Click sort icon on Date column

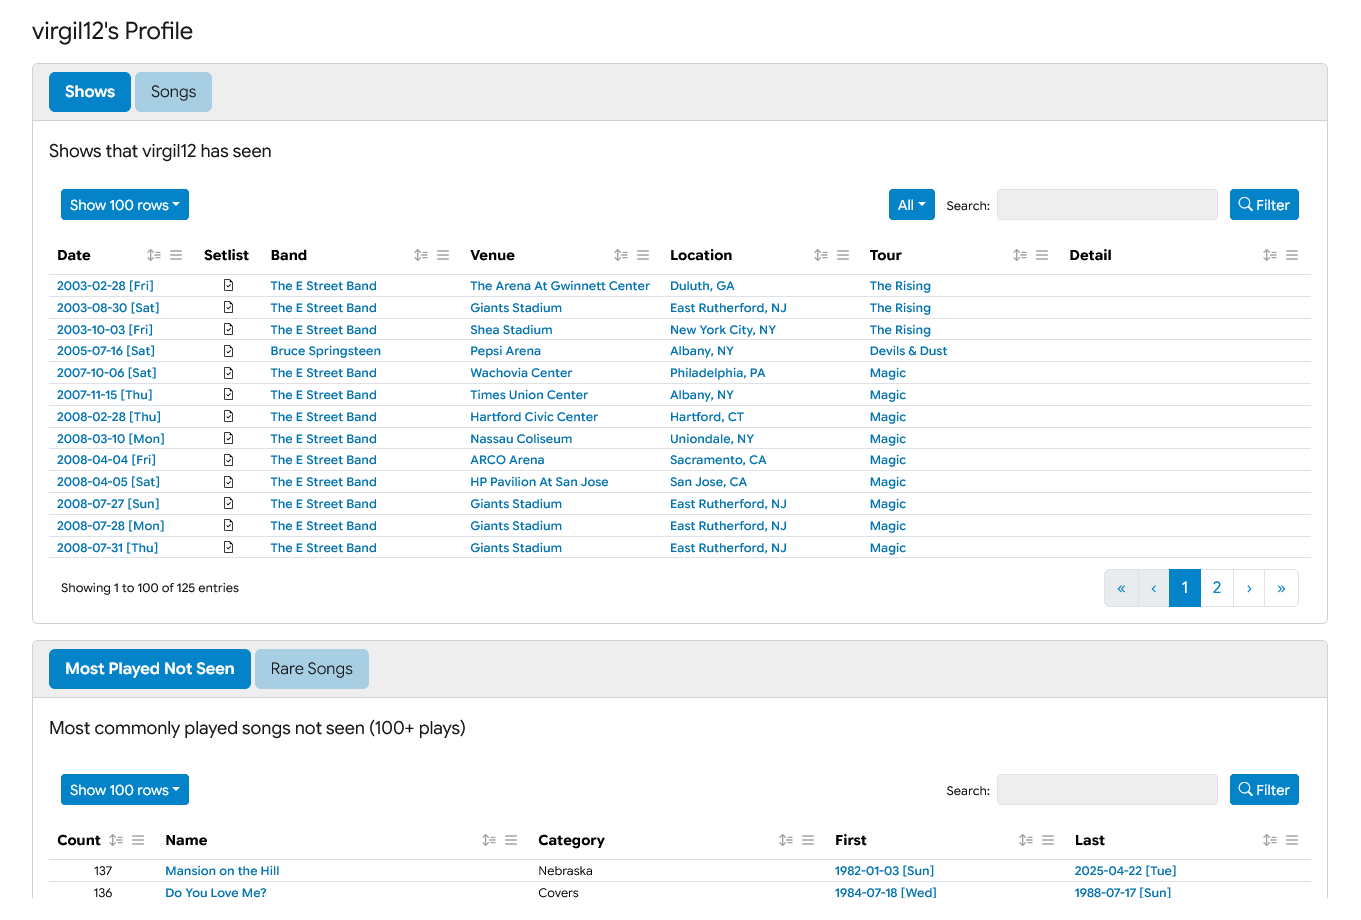pos(153,256)
